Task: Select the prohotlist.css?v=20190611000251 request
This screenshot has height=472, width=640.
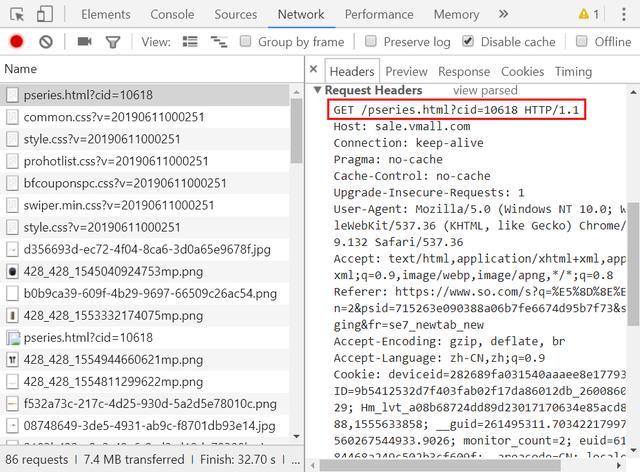Action: [145, 161]
